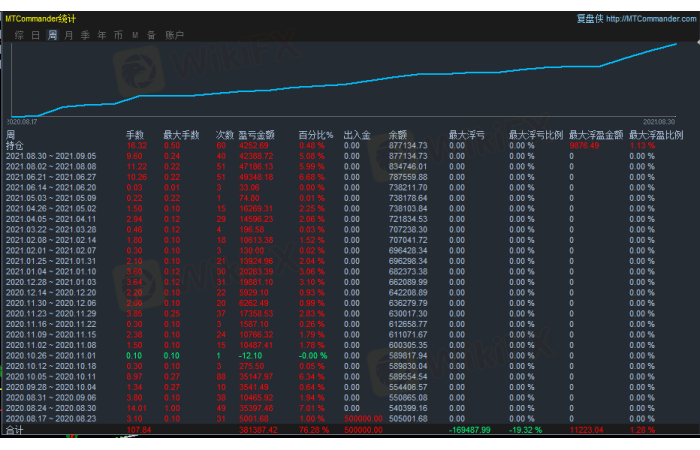This screenshot has height=450, width=700.
Task: Click the 9876.49 floating profit value
Action: tap(584, 146)
